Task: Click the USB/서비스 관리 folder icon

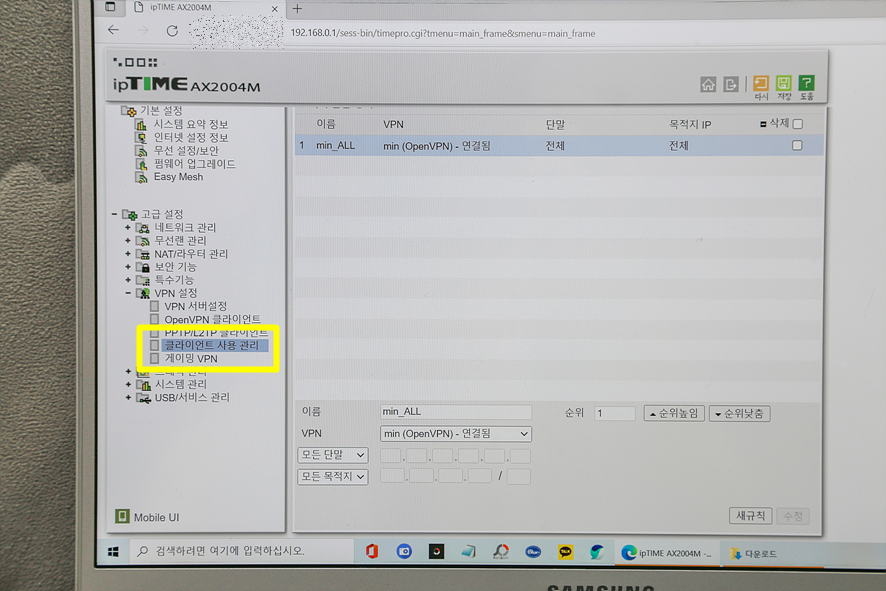Action: coord(143,398)
